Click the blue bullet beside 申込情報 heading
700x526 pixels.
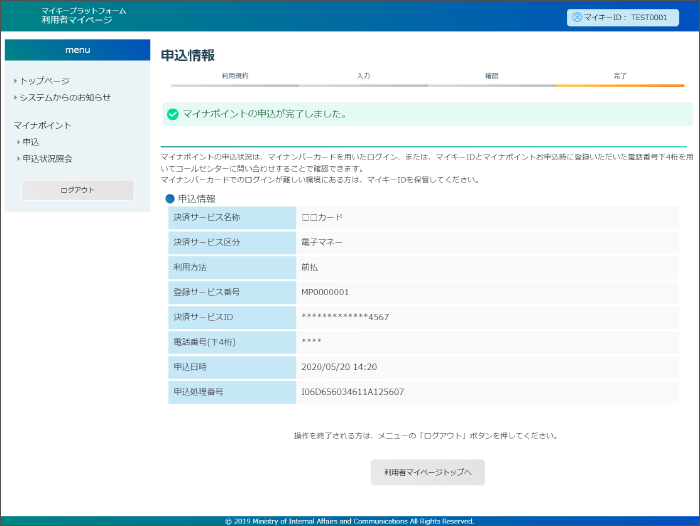pyautogui.click(x=170, y=199)
